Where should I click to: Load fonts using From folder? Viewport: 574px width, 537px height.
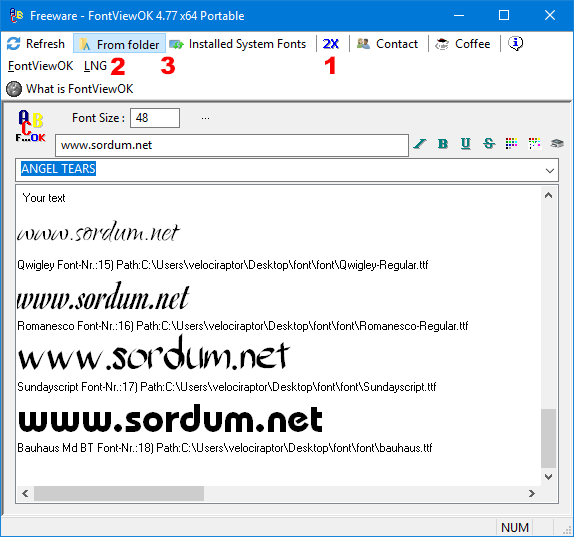click(x=120, y=44)
